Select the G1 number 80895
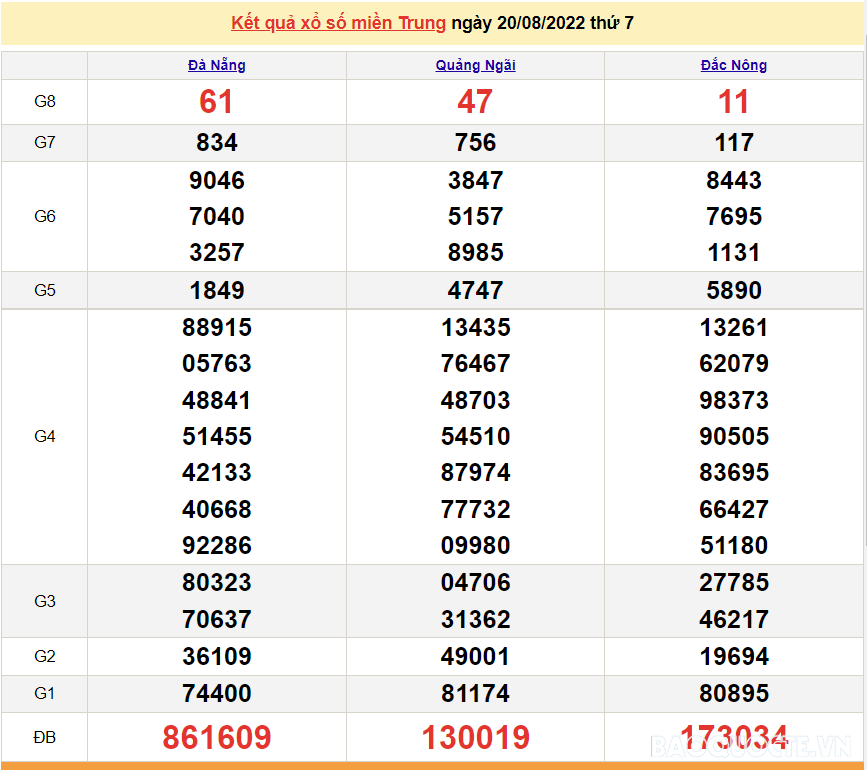867x770 pixels. point(733,693)
